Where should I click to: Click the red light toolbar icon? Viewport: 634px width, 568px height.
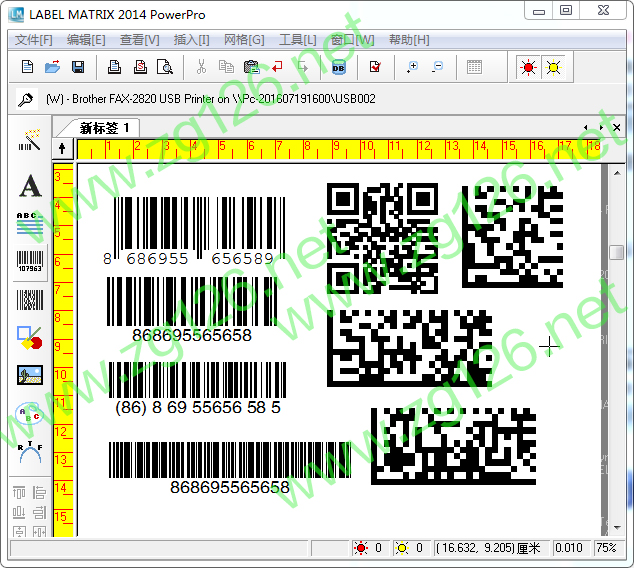pyautogui.click(x=528, y=67)
